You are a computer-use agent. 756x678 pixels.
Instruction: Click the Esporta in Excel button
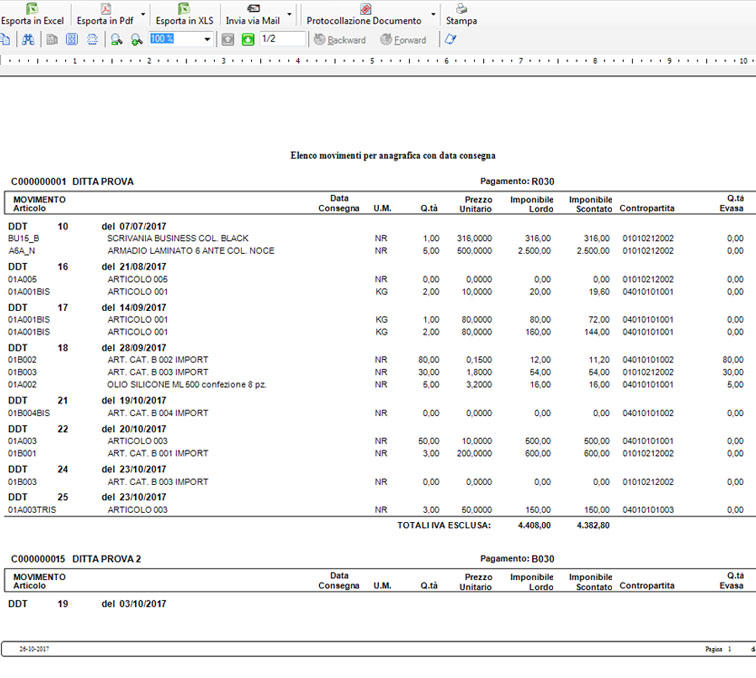pyautogui.click(x=32, y=14)
